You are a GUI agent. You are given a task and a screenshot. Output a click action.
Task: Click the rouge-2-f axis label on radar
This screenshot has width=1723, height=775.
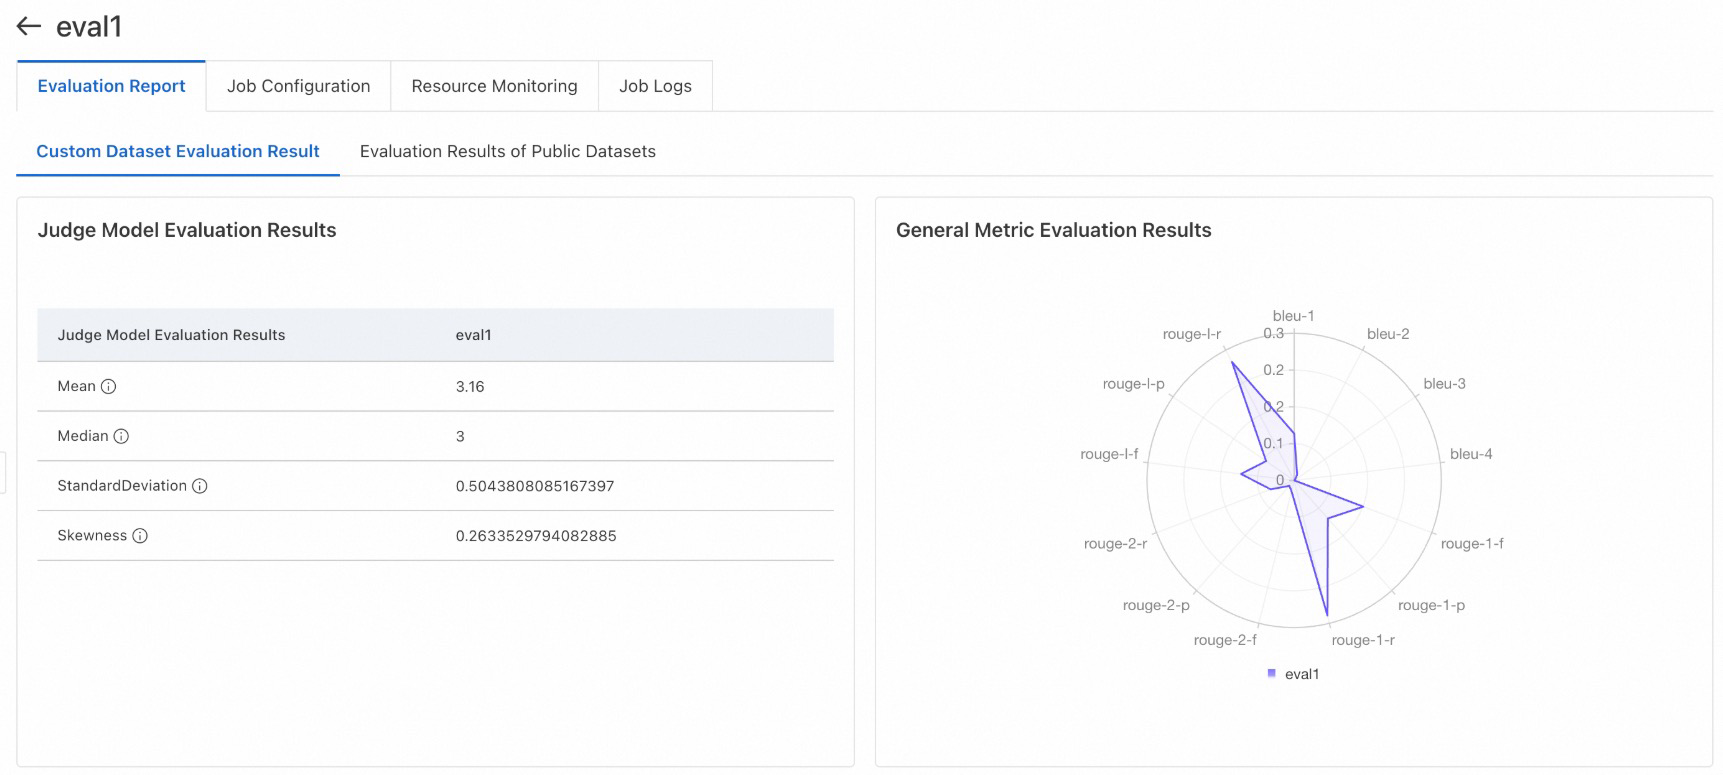(x=1224, y=640)
